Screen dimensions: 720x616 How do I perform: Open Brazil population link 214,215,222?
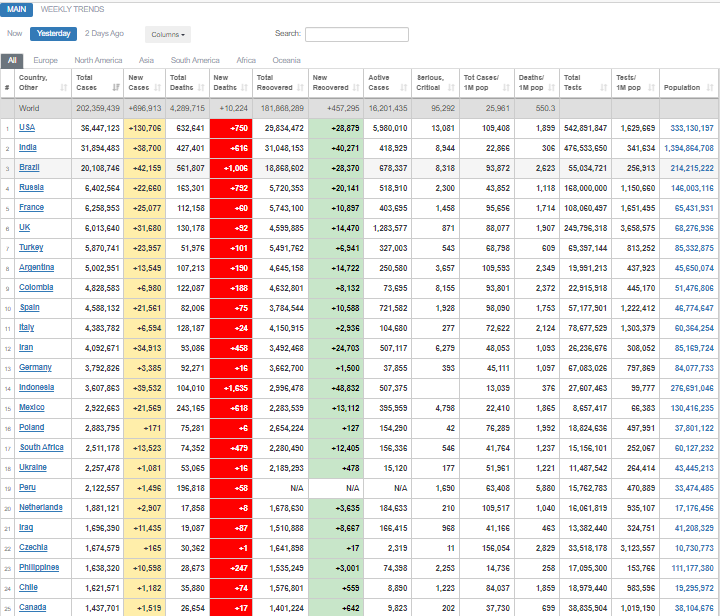pyautogui.click(x=692, y=168)
